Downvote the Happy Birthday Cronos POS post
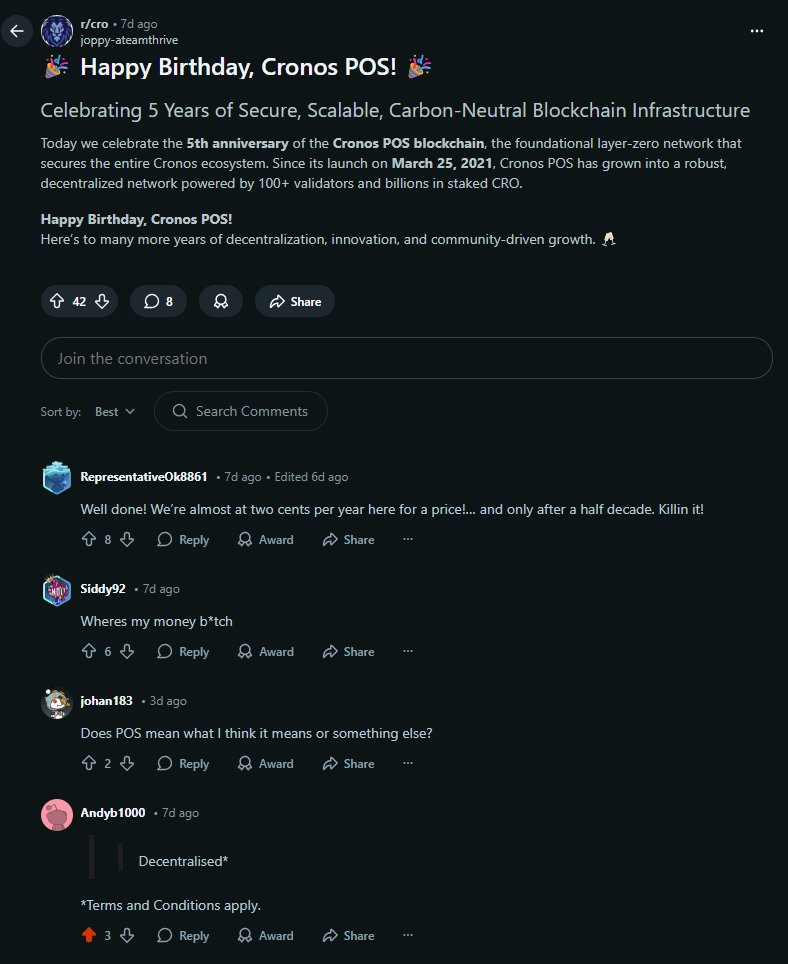The image size is (788, 964). click(102, 301)
